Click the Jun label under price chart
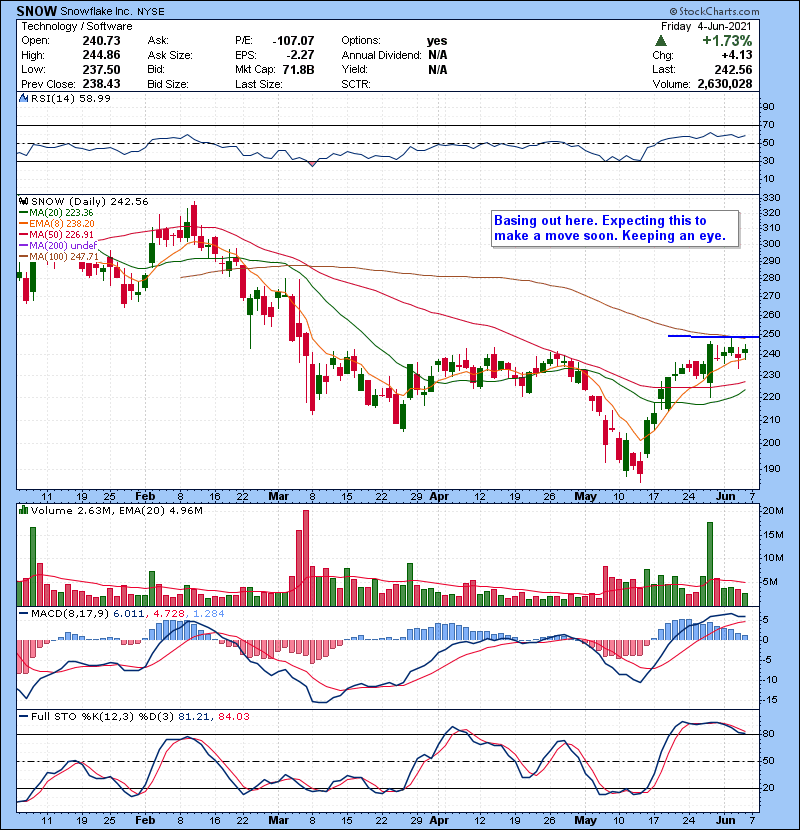This screenshot has width=800, height=830. (x=725, y=497)
